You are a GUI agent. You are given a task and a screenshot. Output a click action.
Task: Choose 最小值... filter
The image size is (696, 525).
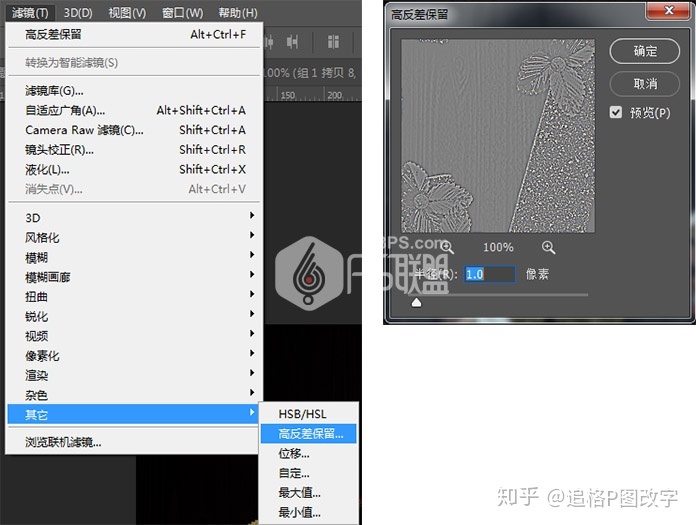click(x=308, y=513)
